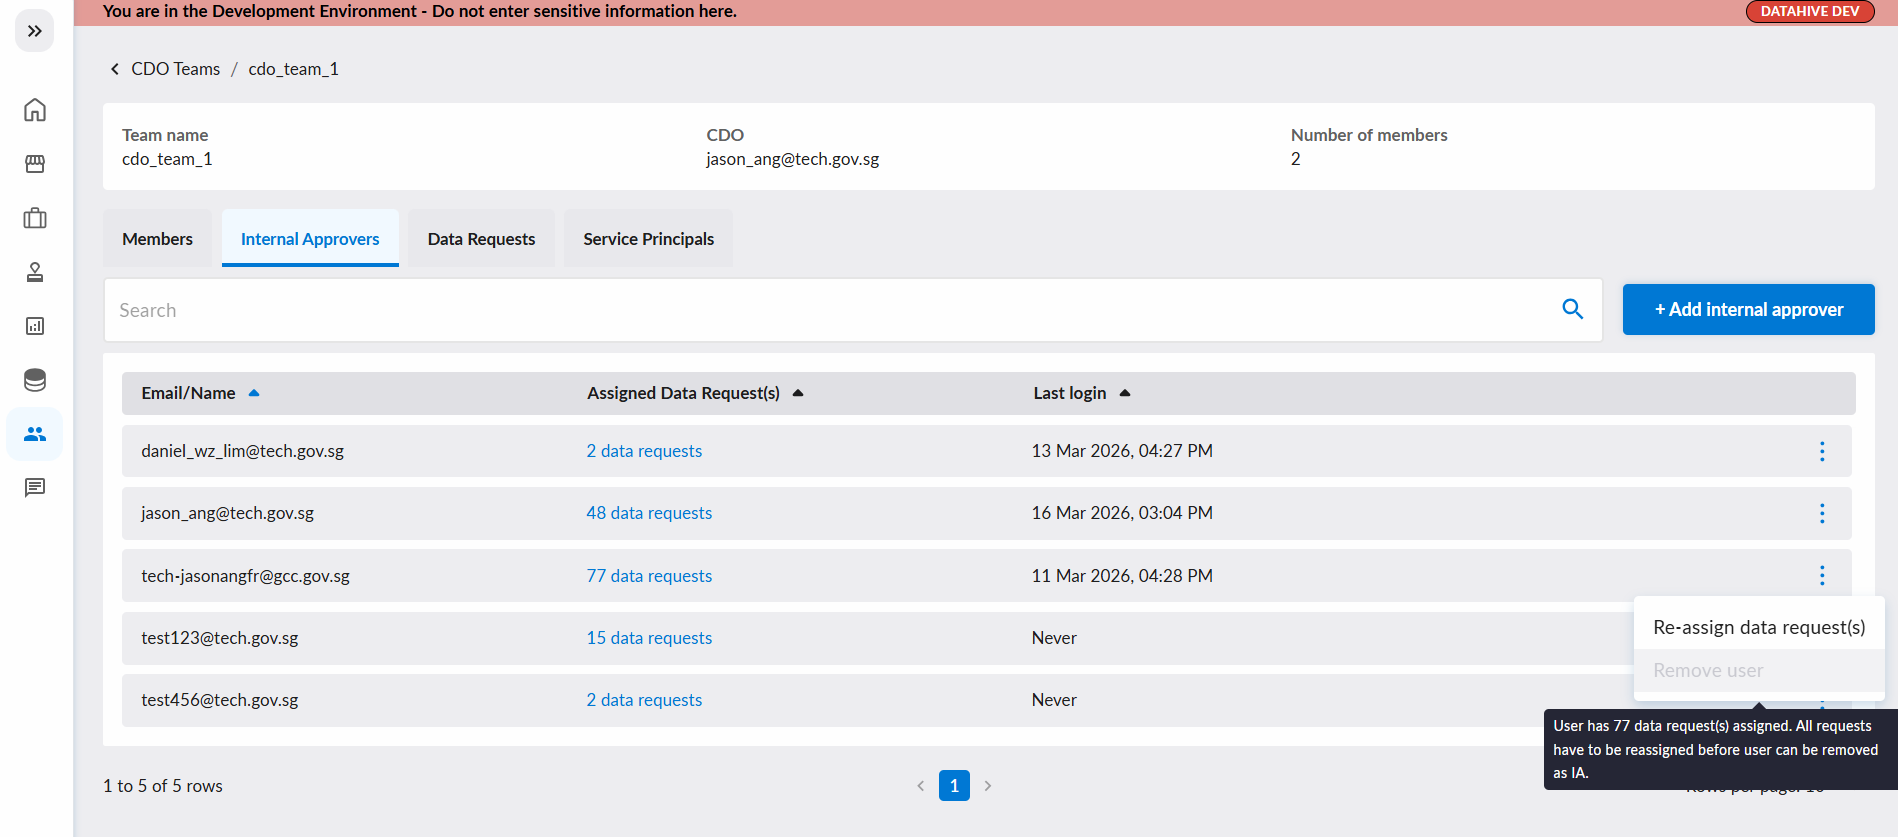Open the briefcase icon in sidebar
1898x837 pixels.
point(35,218)
